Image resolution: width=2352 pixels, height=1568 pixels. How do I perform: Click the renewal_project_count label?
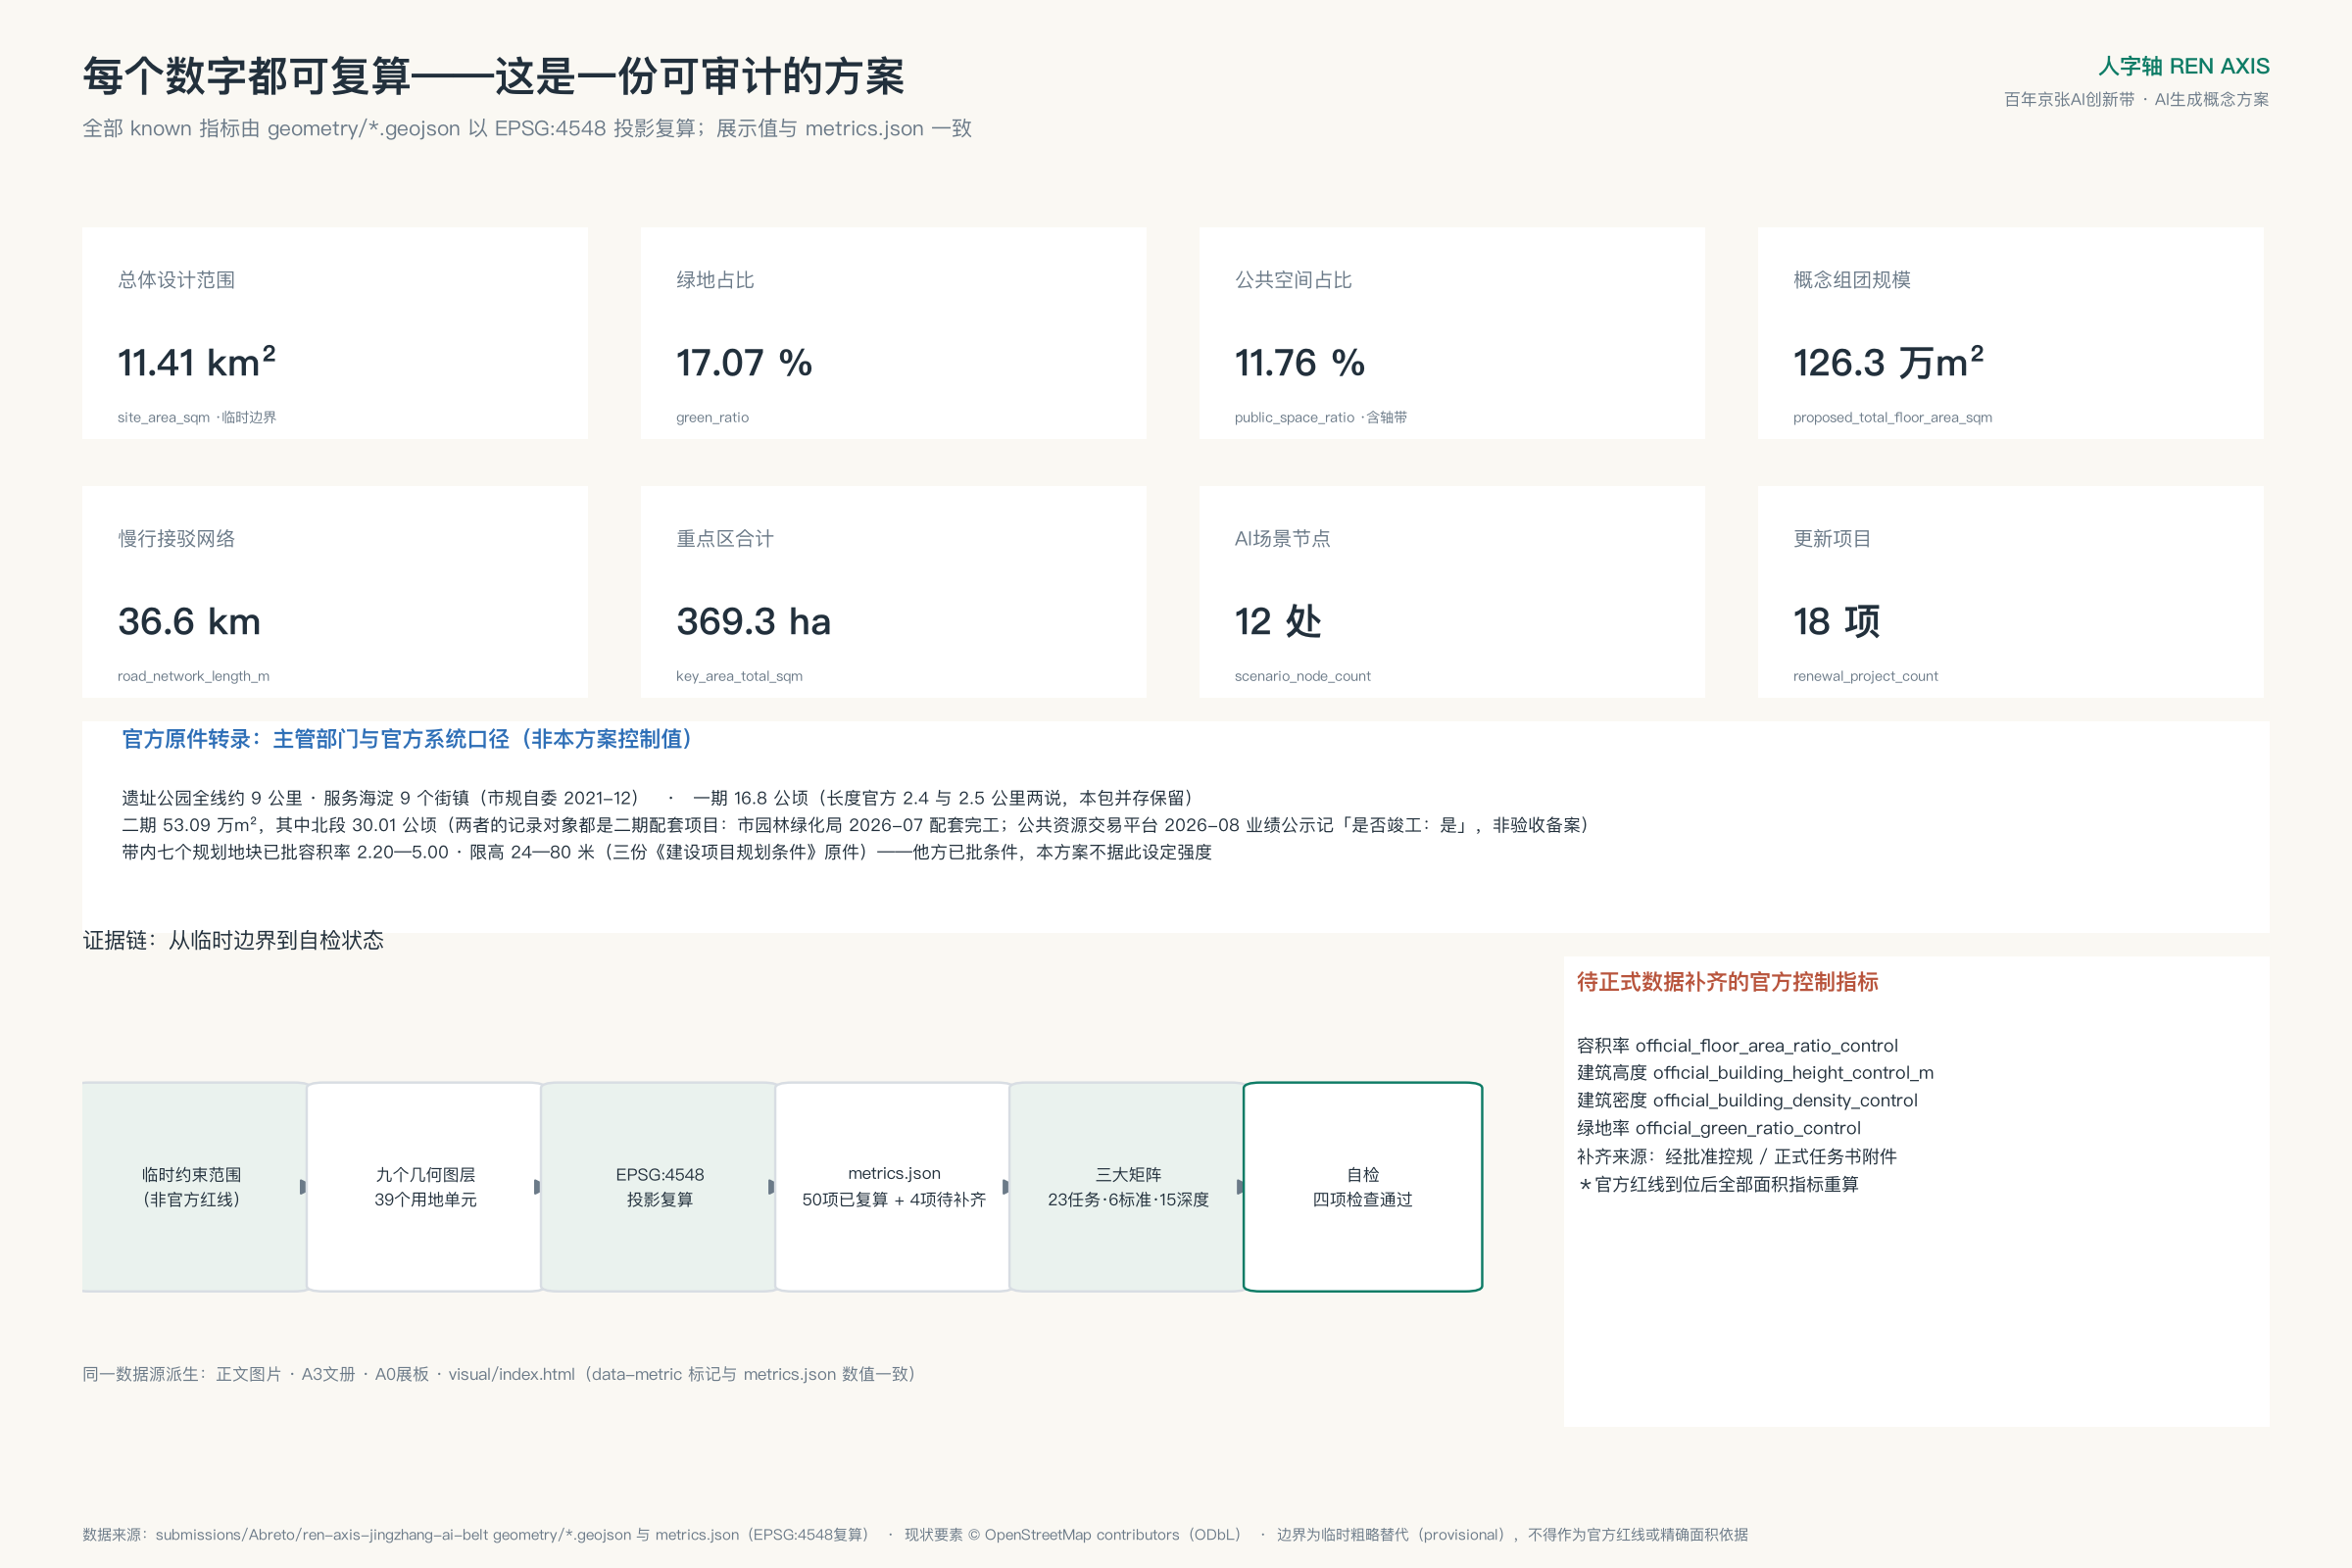click(1865, 676)
